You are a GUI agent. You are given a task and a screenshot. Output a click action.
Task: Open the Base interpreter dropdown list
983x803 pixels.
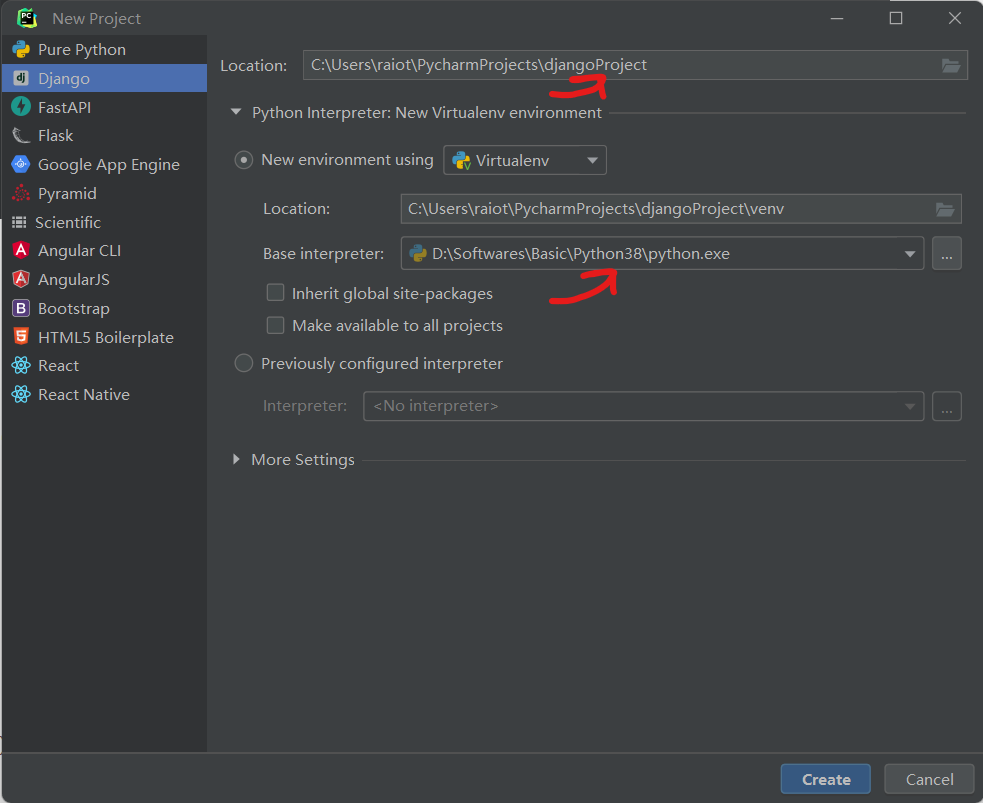pos(910,254)
